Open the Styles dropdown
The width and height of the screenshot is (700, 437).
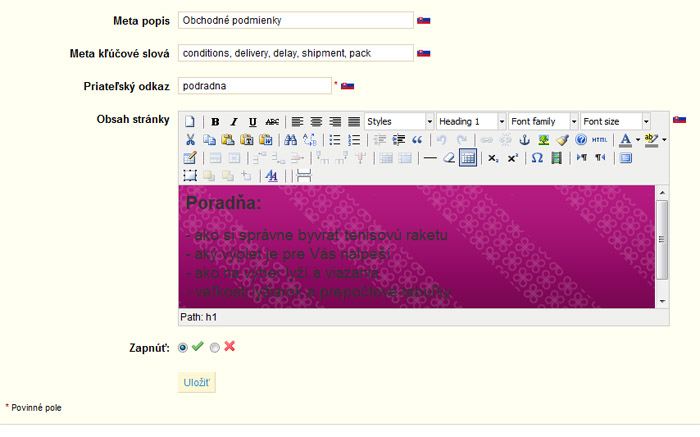[x=399, y=121]
